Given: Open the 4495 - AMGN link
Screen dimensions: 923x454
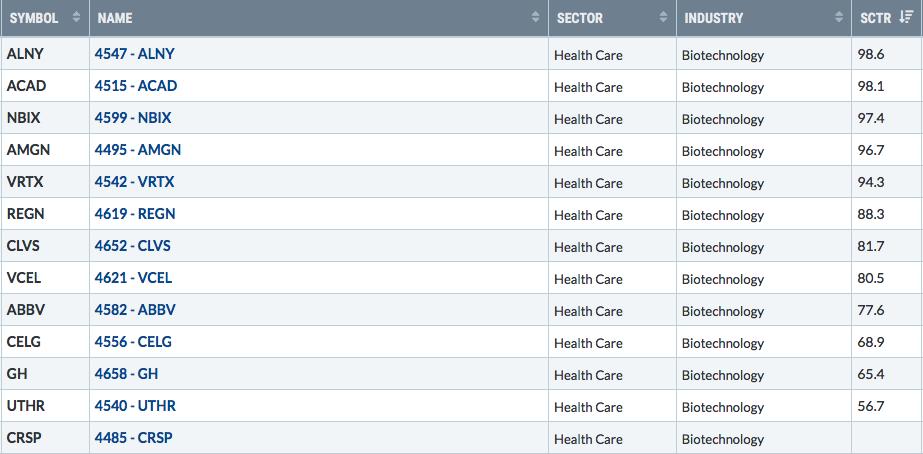Looking at the screenshot, I should pyautogui.click(x=138, y=150).
